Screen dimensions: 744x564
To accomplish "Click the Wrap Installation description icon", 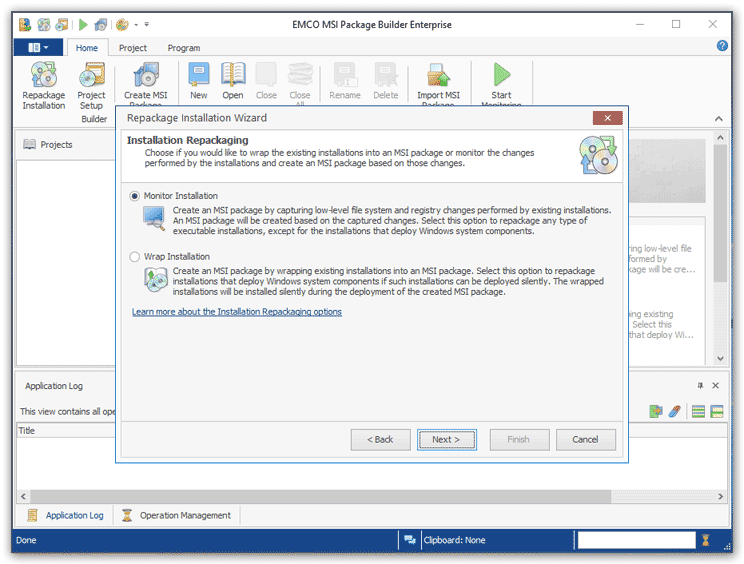I will click(155, 279).
